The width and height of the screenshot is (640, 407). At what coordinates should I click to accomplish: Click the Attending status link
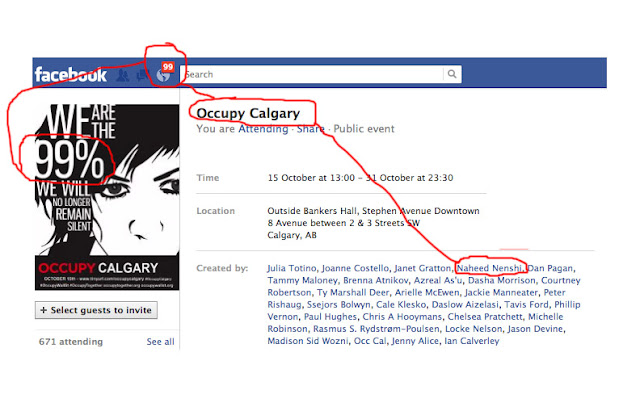(x=263, y=129)
